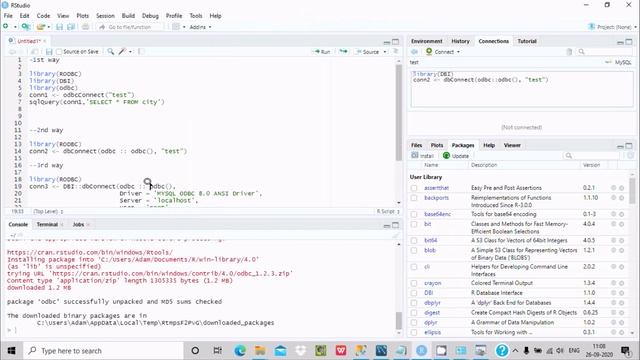Click the Update packages green icon

coord(446,156)
